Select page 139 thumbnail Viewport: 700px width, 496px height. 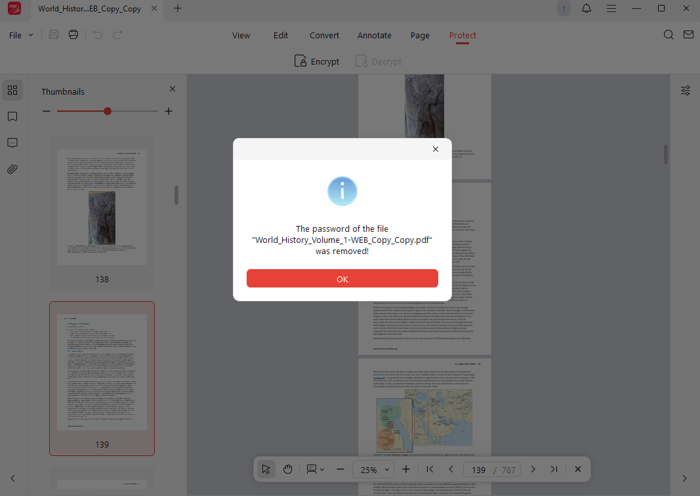(x=102, y=379)
